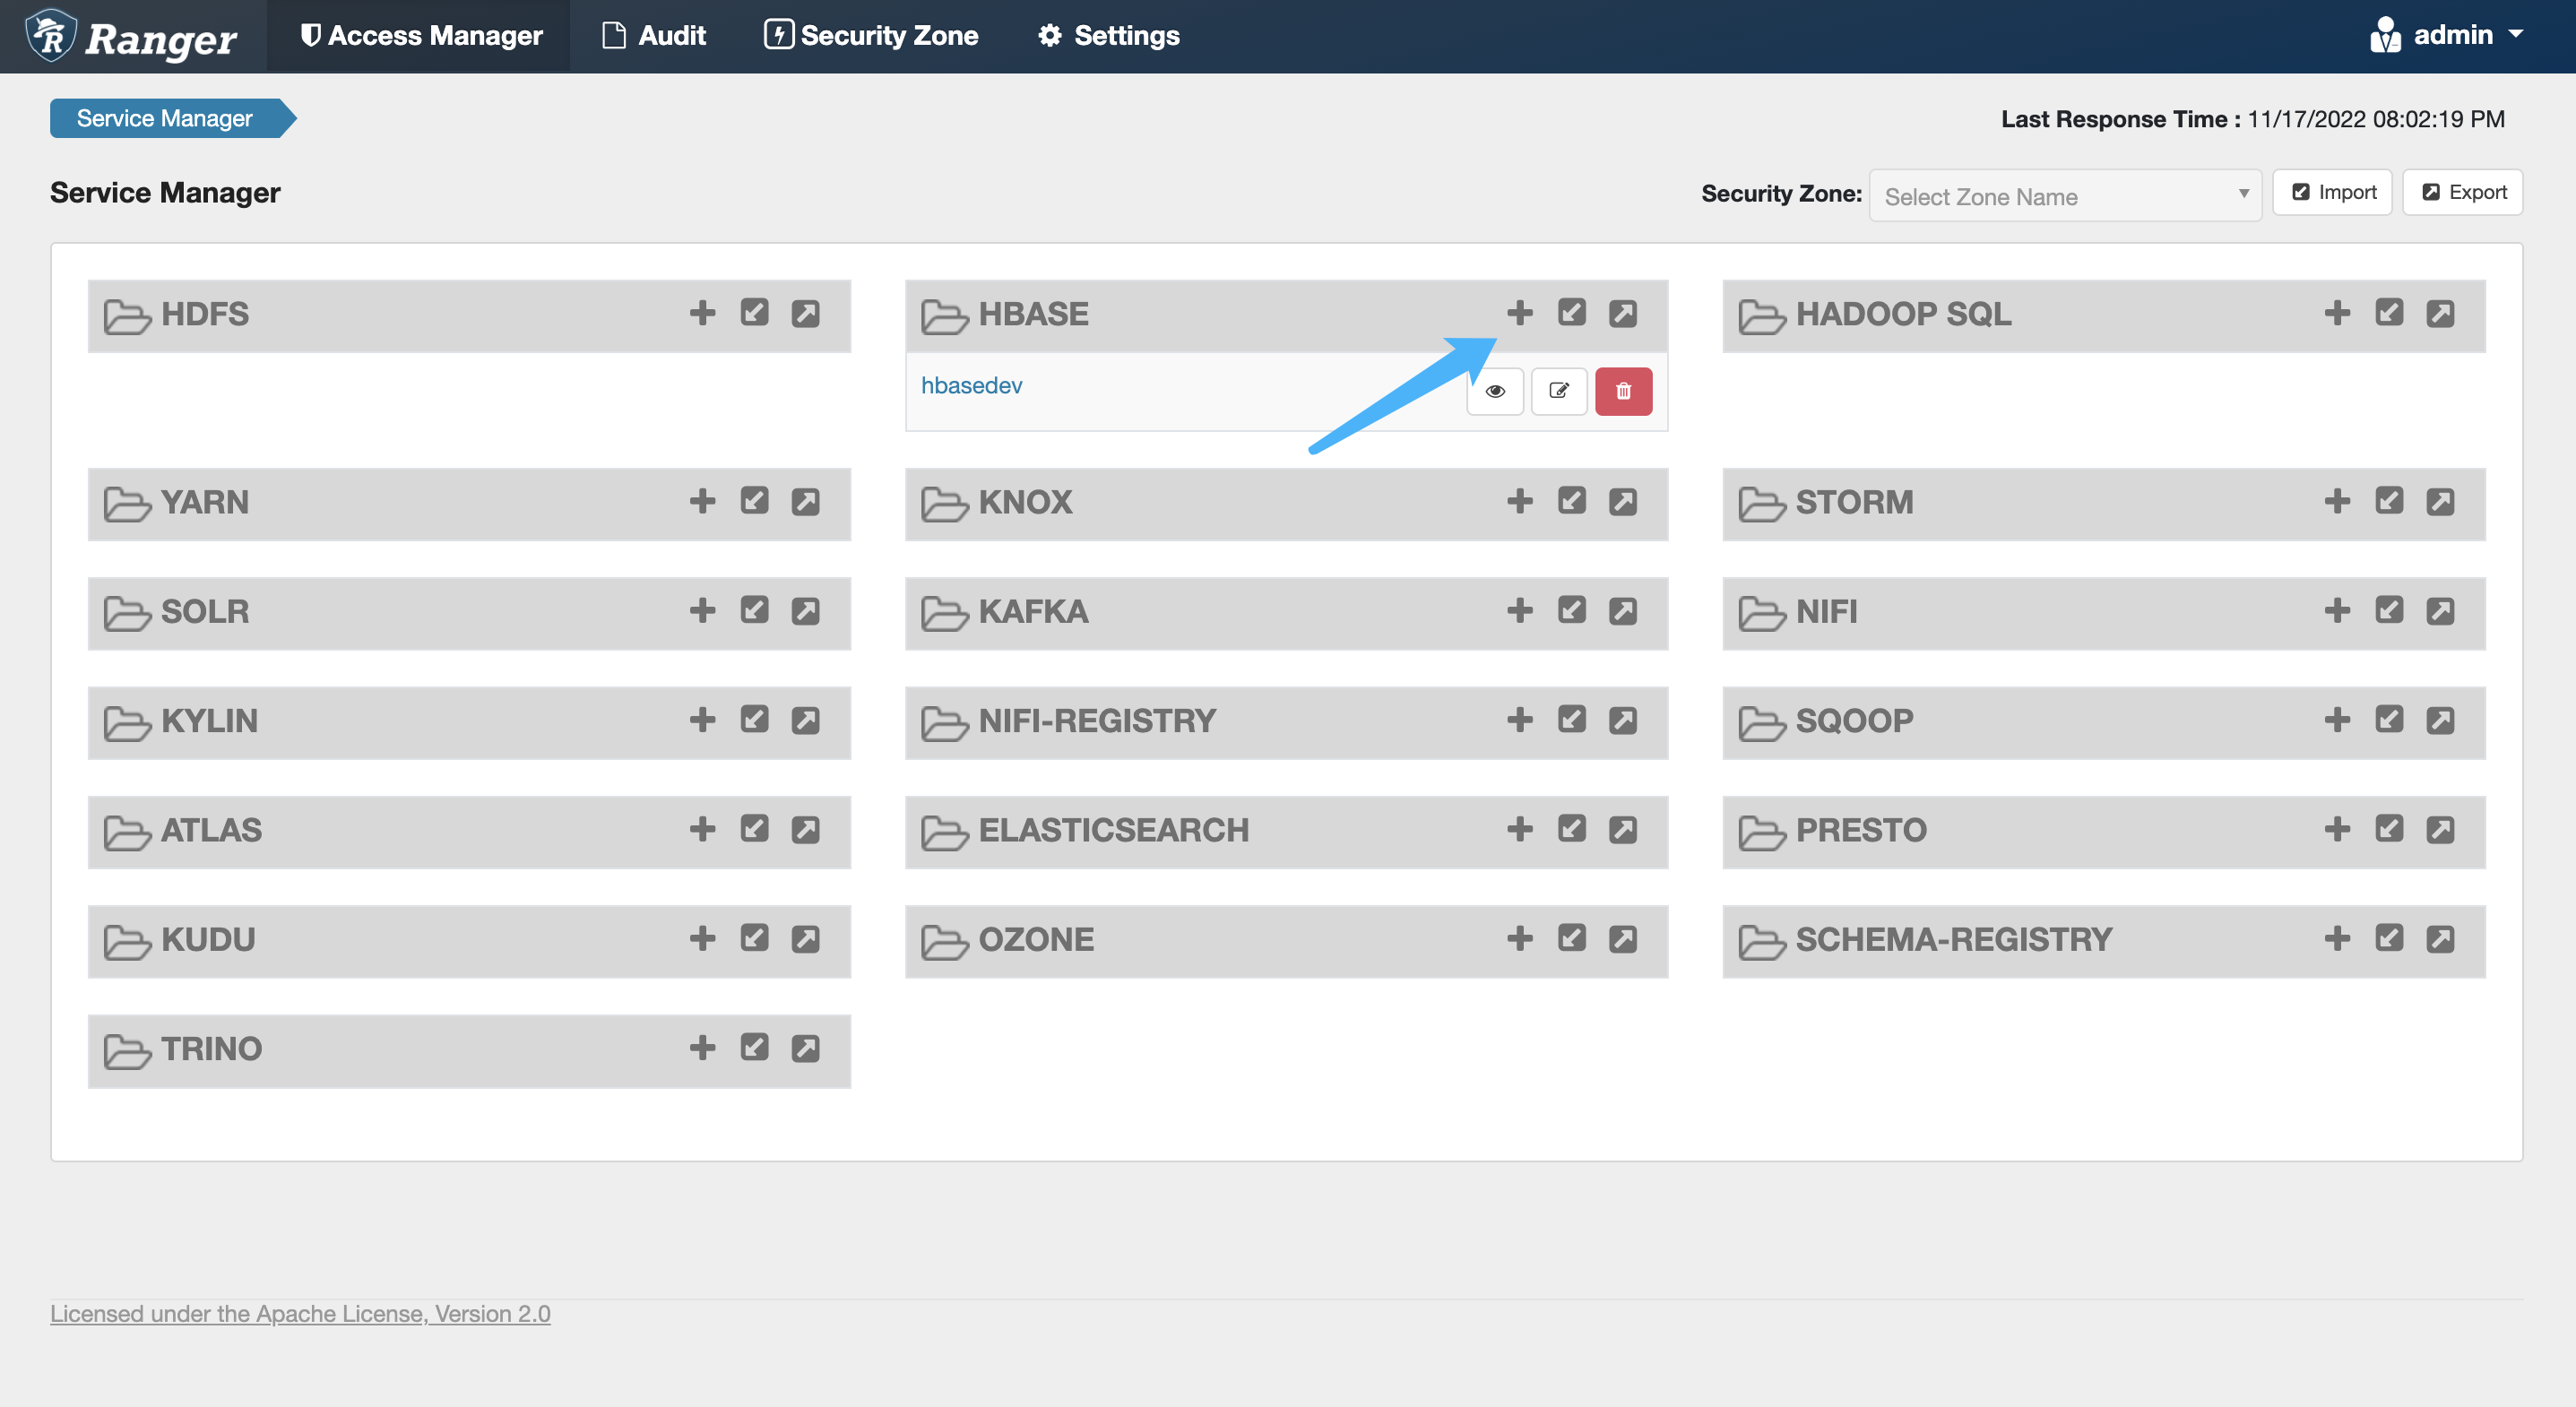Export ELASTICSEARCH policies
The width and height of the screenshot is (2576, 1407).
tap(1622, 829)
